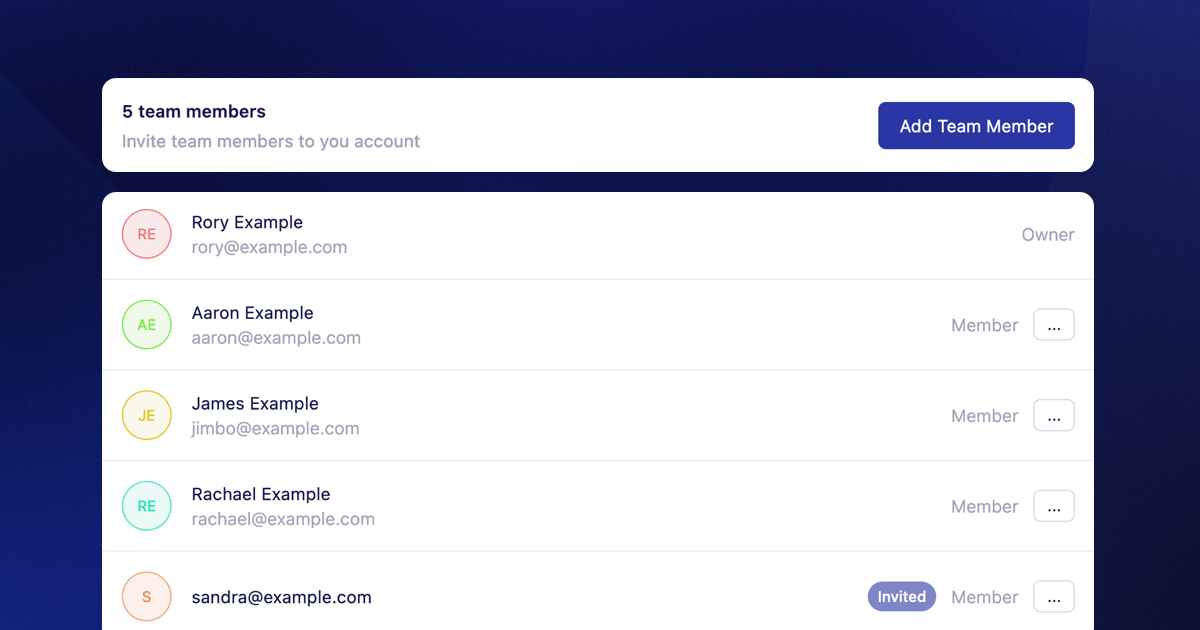Viewport: 1200px width, 630px height.
Task: Click Aaron Example's green AE avatar
Action: click(147, 325)
